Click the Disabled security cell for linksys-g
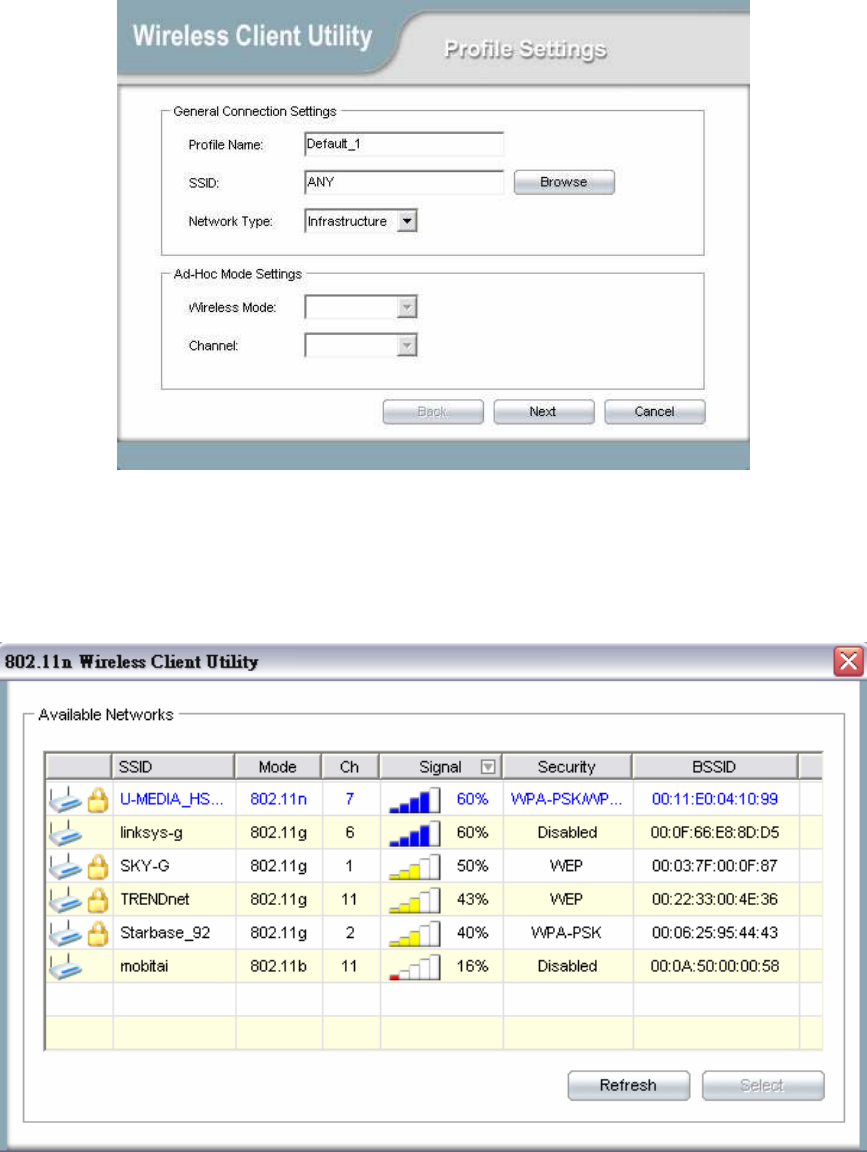Viewport: 867px width, 1152px height. 567,833
